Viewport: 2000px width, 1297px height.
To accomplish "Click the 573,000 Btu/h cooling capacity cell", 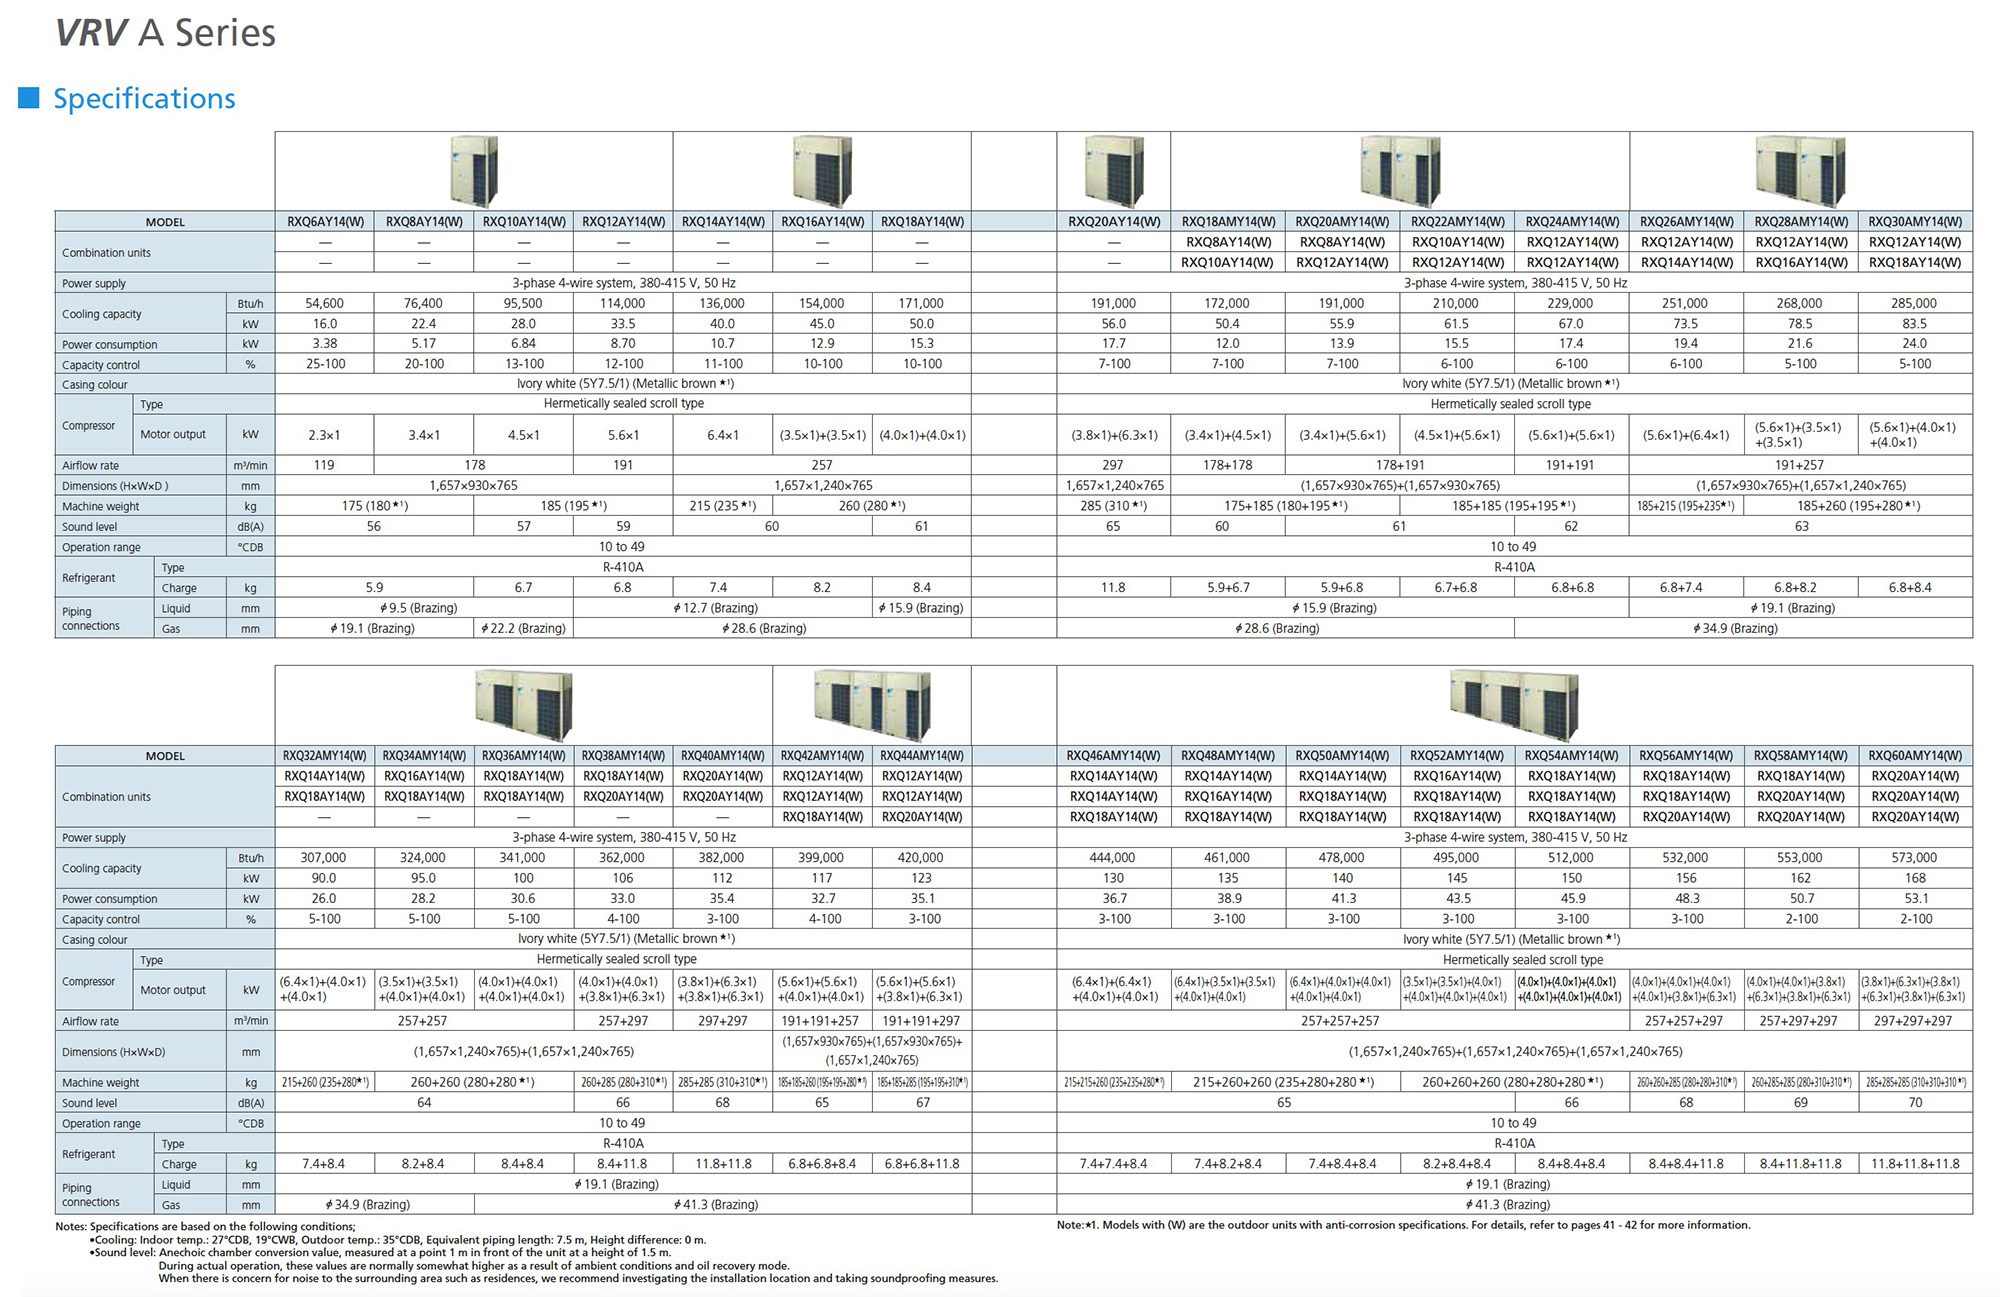I will pos(1914,858).
